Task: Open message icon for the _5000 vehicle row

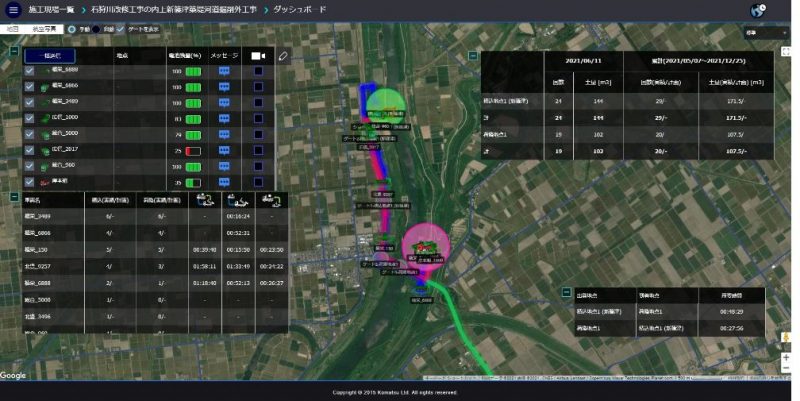Action: [x=224, y=135]
